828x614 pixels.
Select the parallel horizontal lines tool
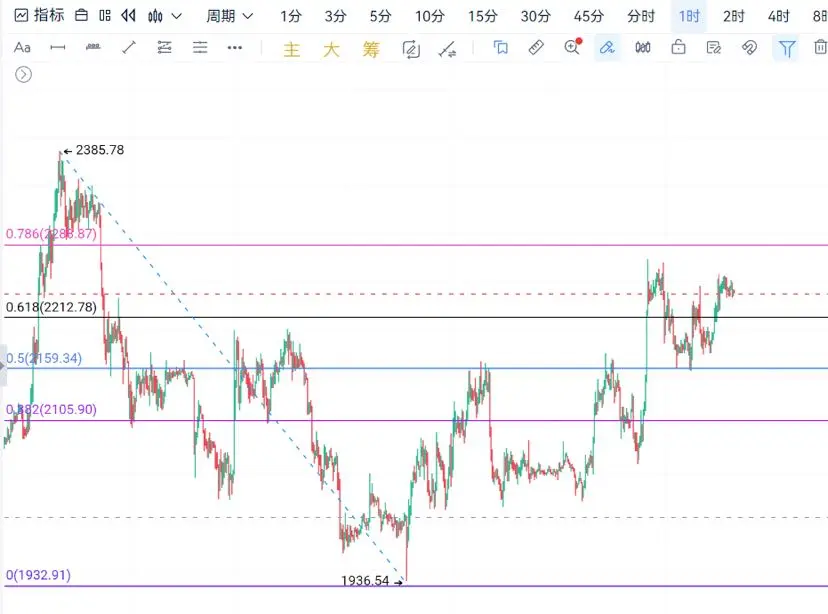[200, 48]
